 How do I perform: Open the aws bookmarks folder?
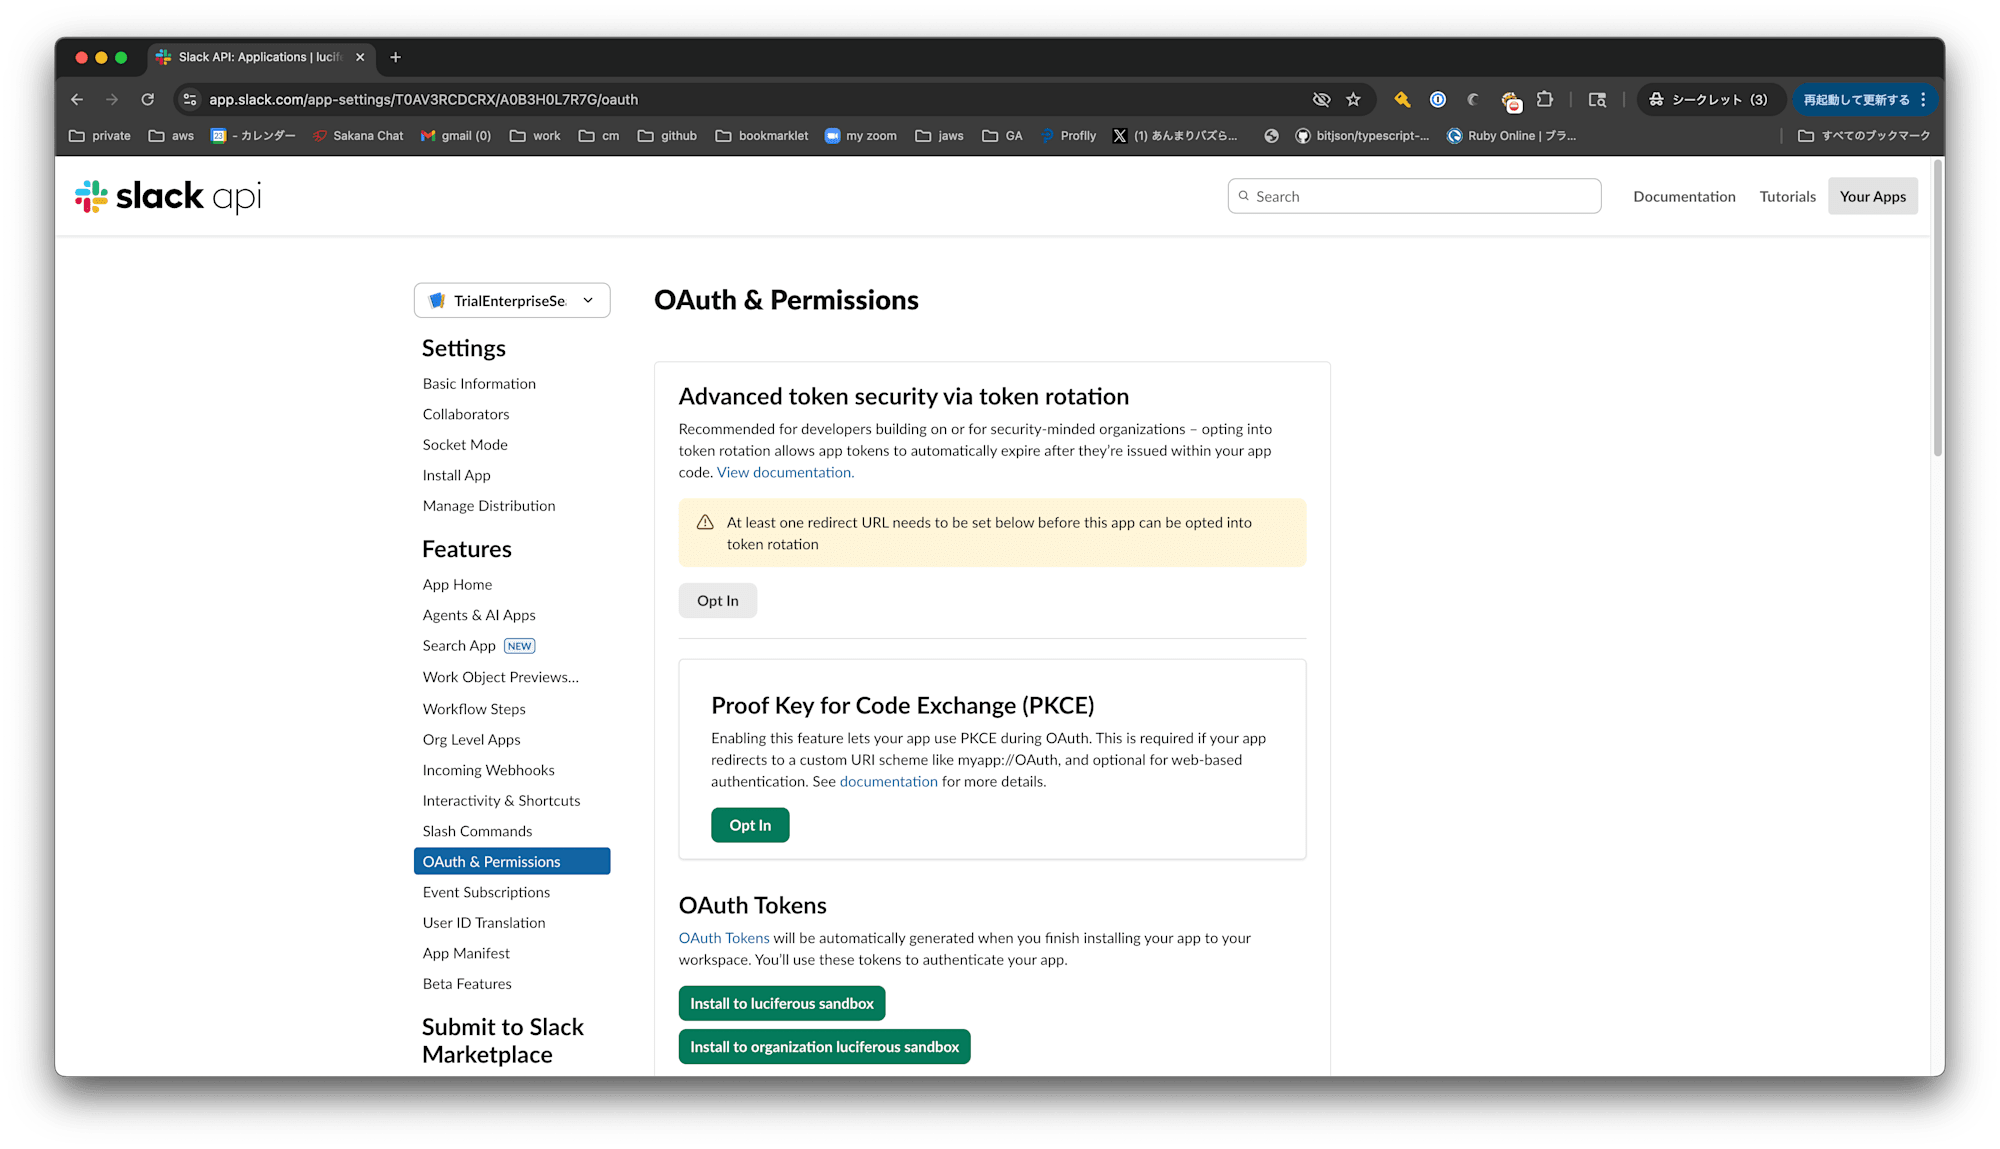click(x=171, y=136)
